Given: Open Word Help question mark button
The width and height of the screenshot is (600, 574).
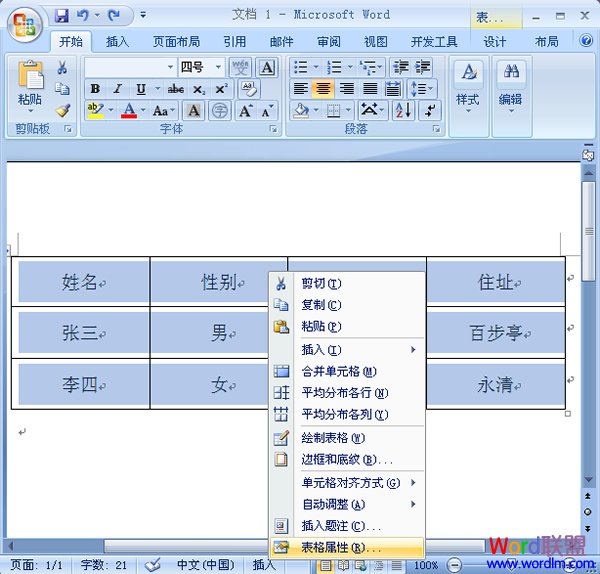Looking at the screenshot, I should pos(585,41).
